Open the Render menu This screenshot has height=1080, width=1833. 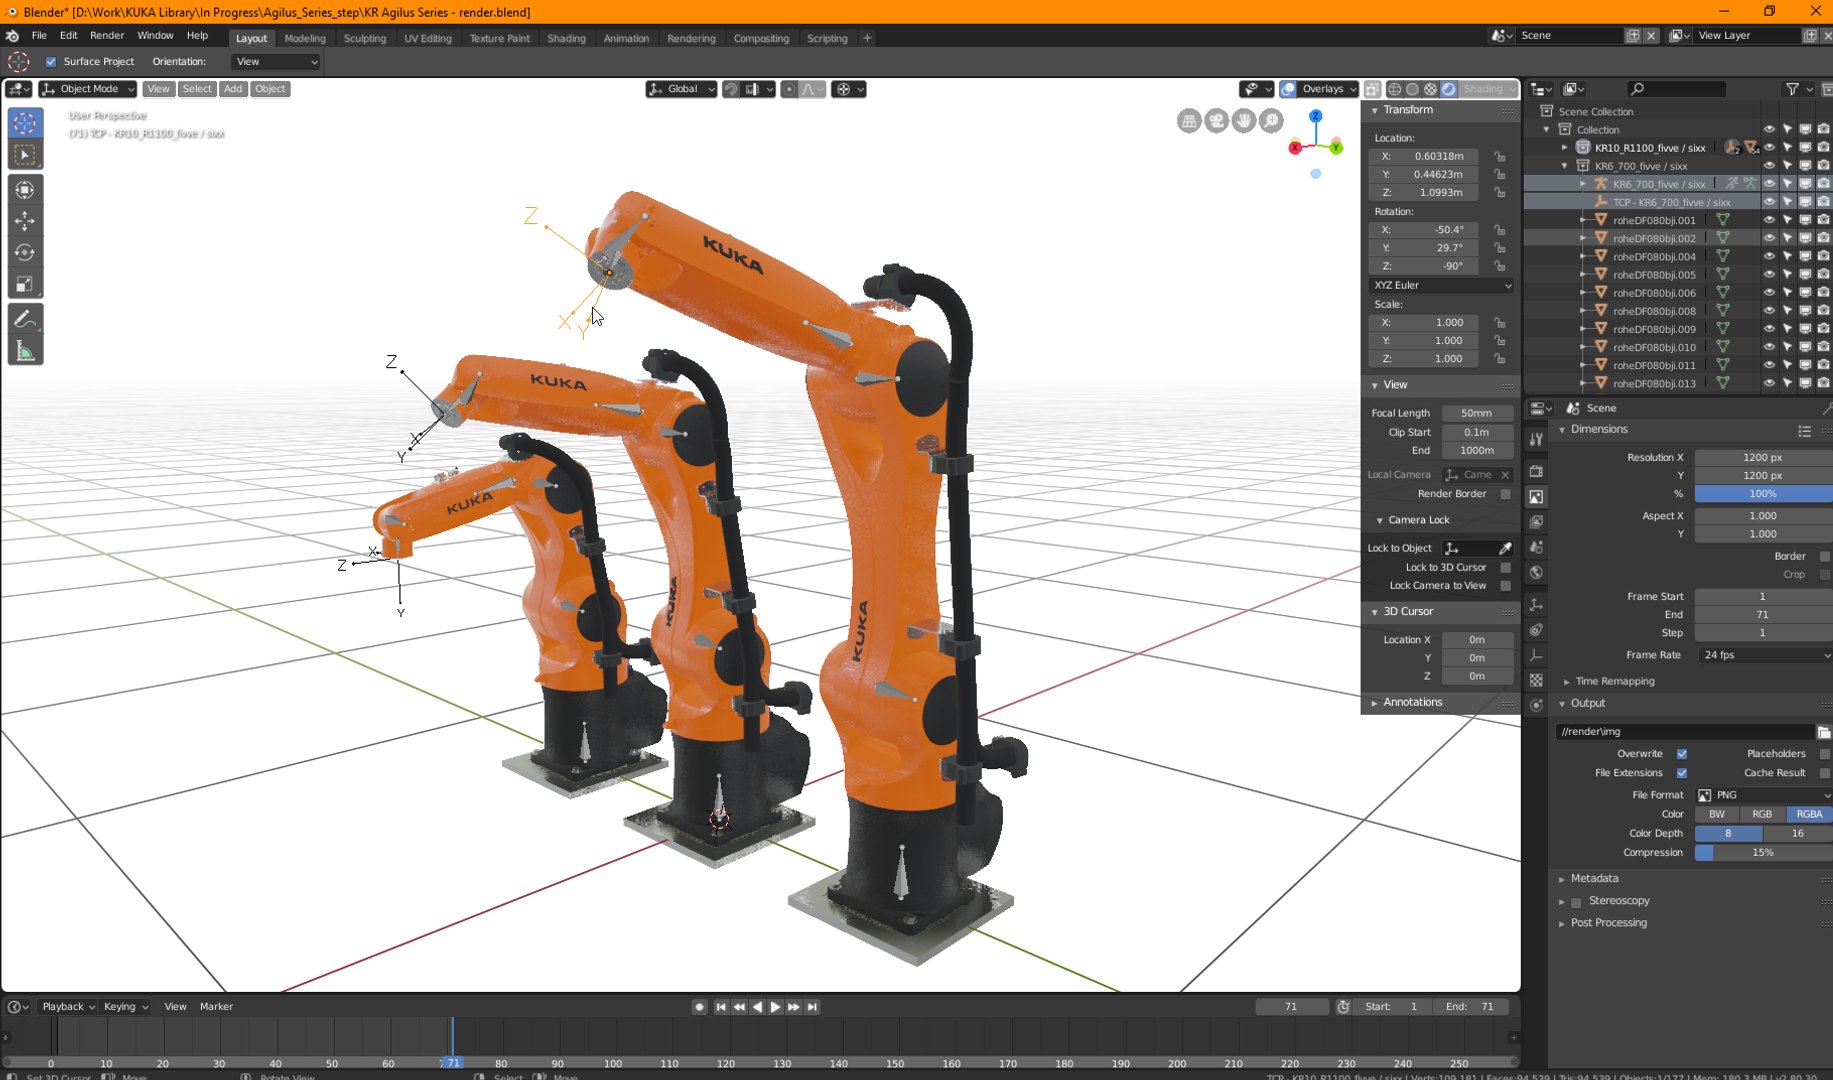click(x=107, y=35)
